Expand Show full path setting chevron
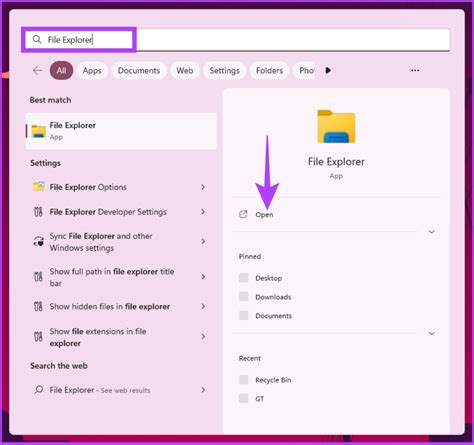This screenshot has width=474, height=445. click(x=203, y=277)
